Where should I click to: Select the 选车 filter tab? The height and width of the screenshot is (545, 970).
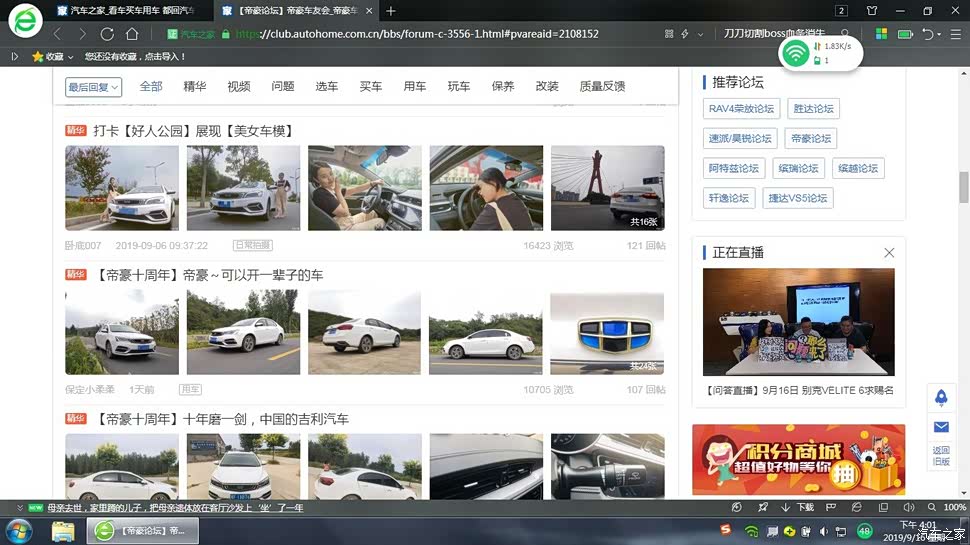point(327,87)
